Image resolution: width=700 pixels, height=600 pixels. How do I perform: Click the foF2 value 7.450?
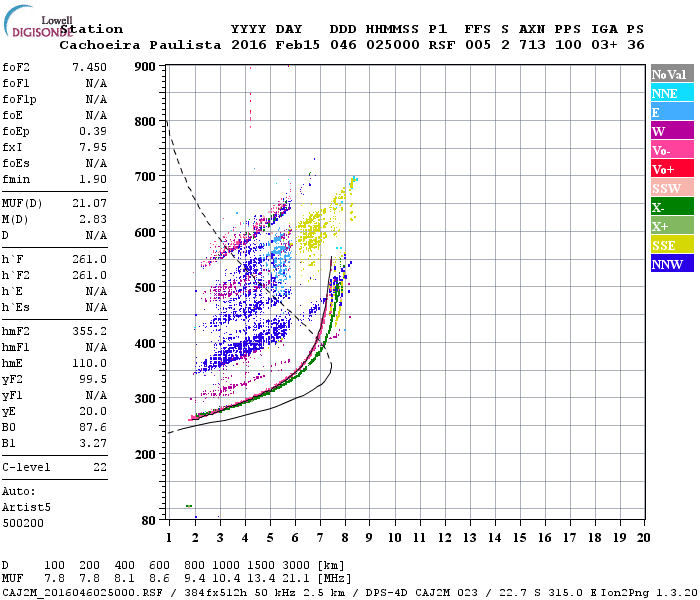89,67
